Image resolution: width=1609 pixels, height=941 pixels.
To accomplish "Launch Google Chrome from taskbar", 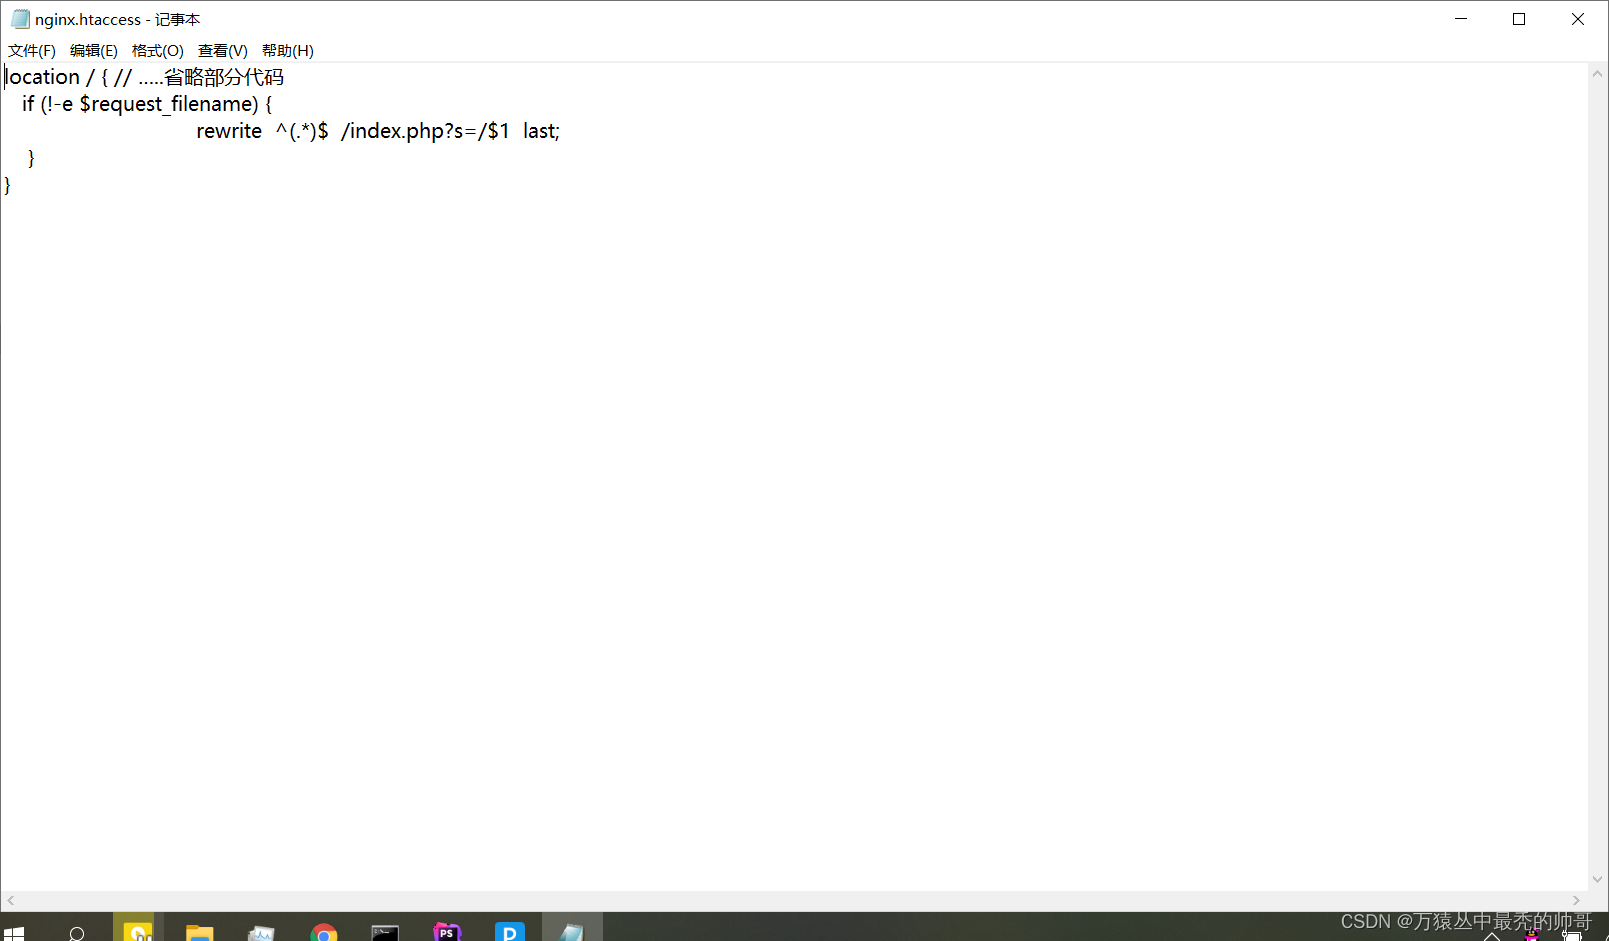I will pos(323,932).
